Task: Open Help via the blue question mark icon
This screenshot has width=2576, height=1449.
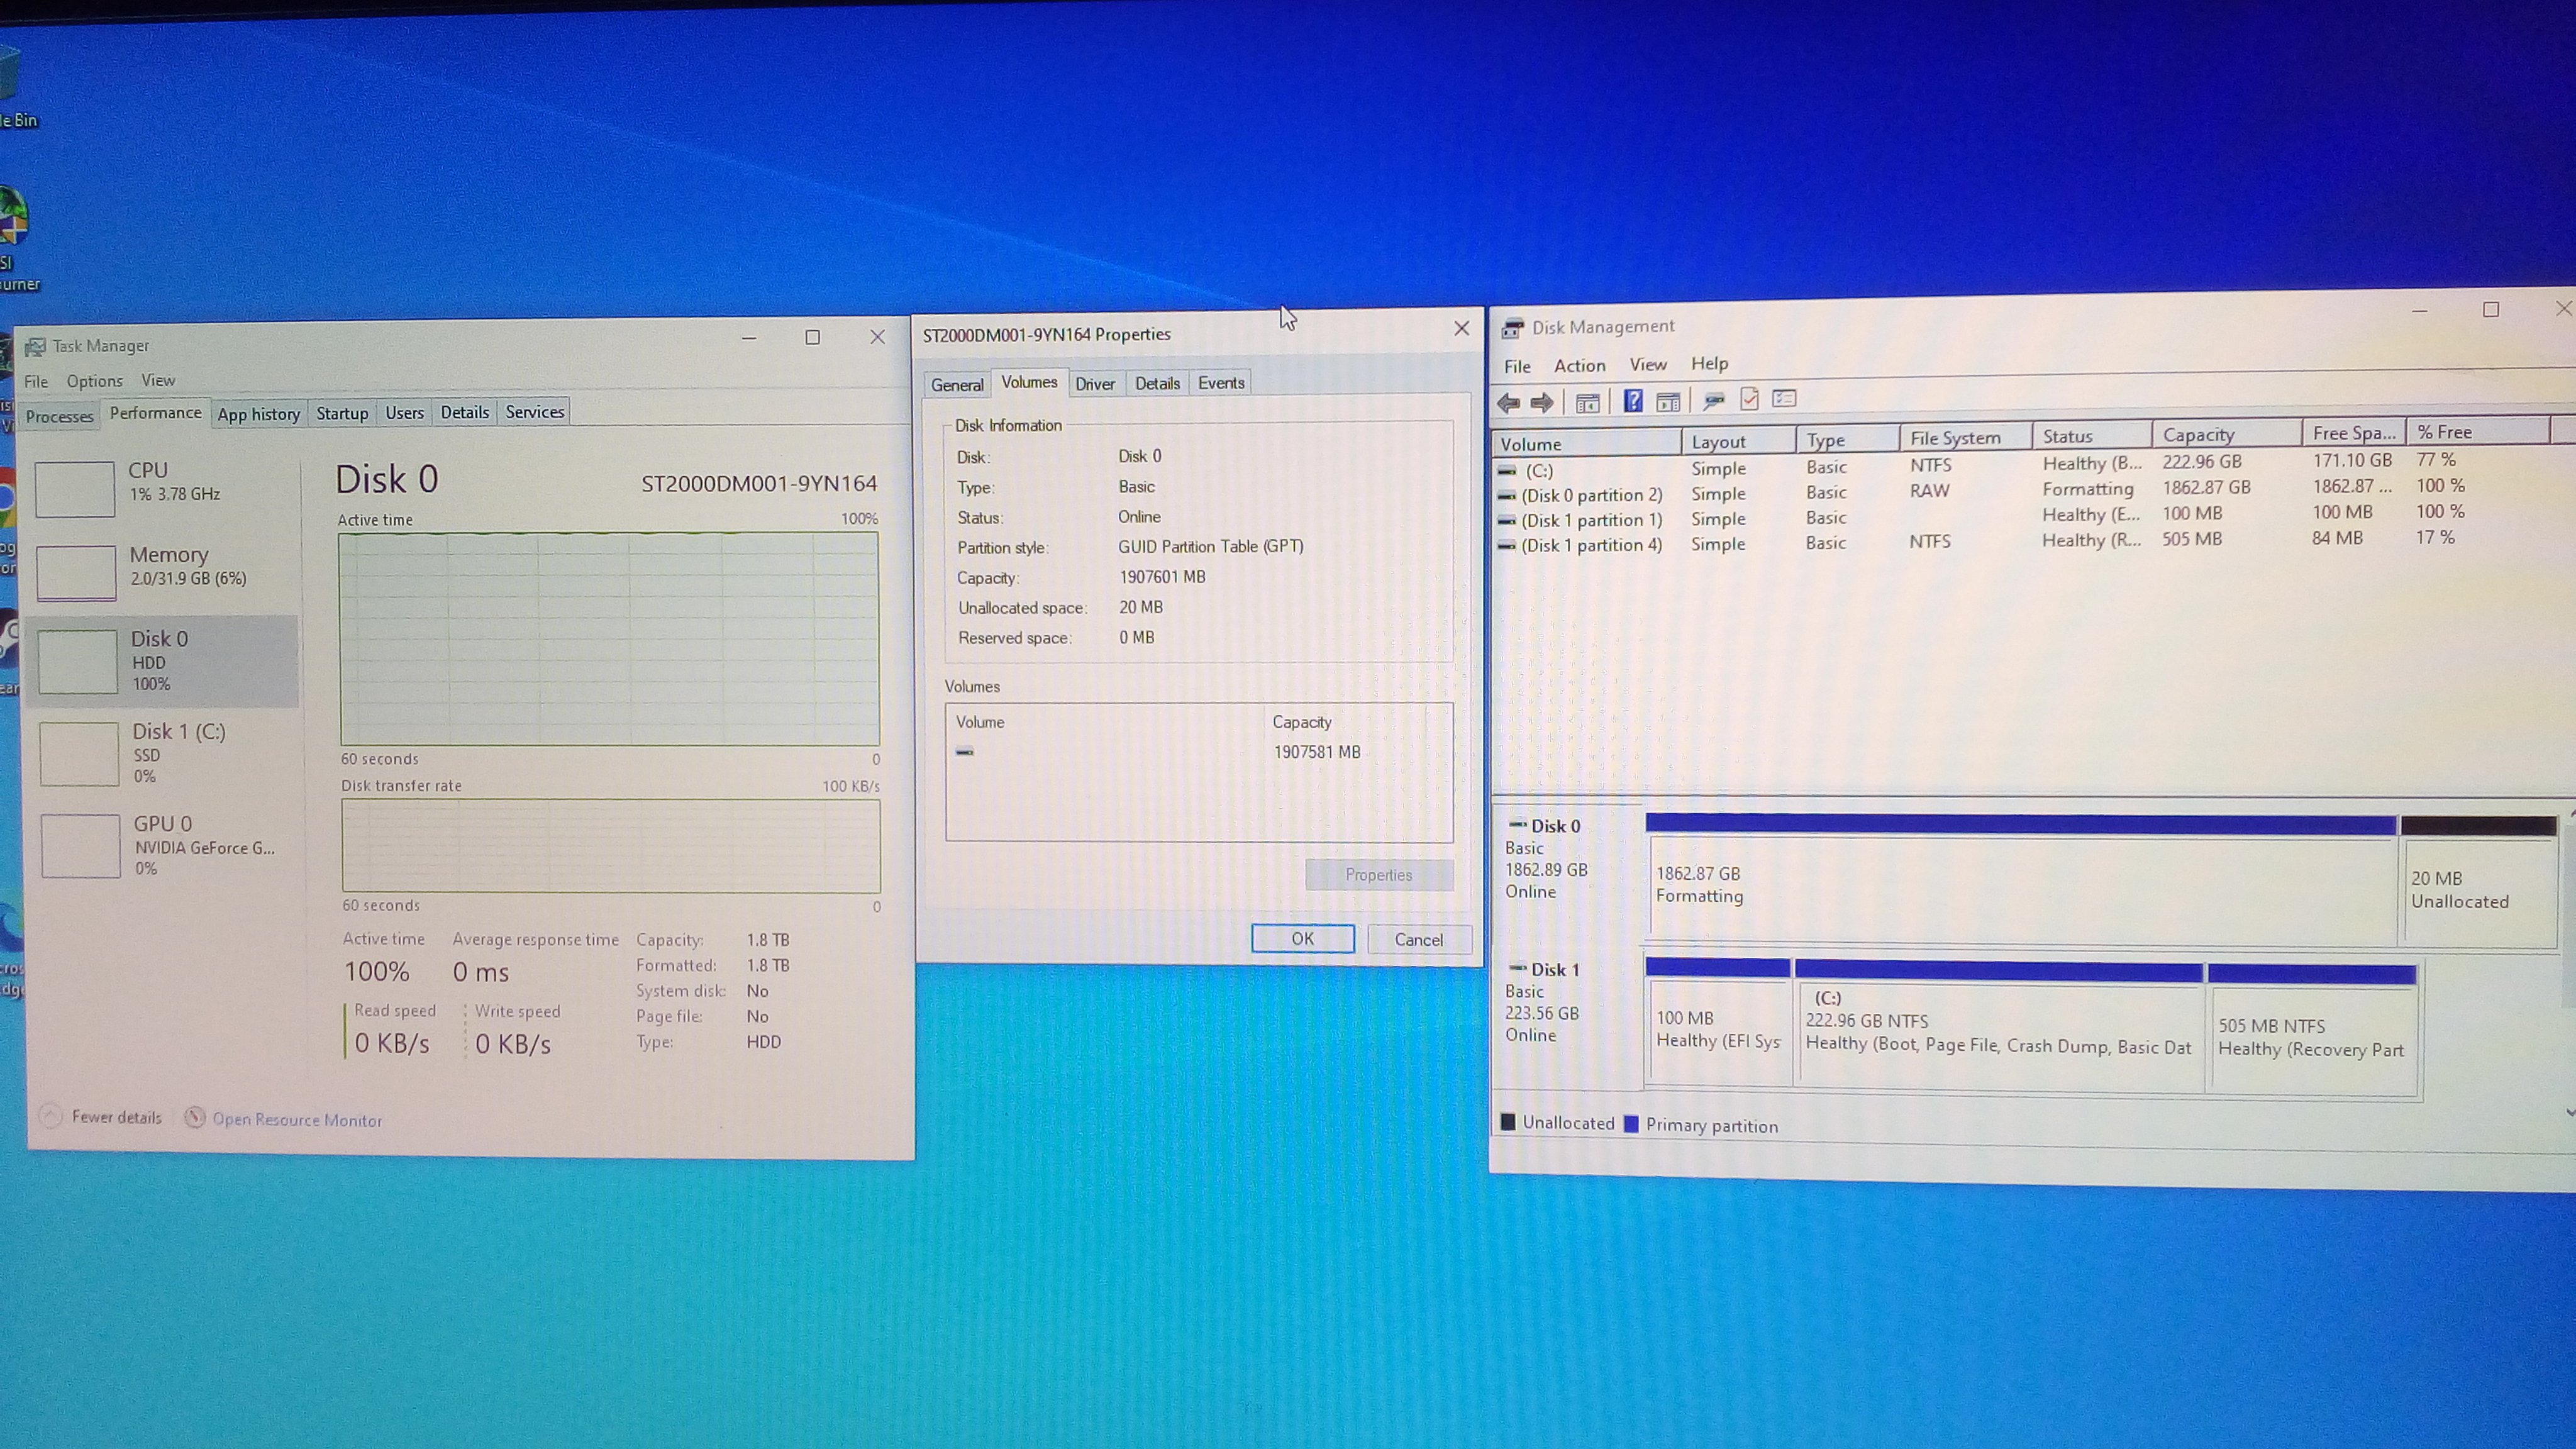Action: 1632,401
